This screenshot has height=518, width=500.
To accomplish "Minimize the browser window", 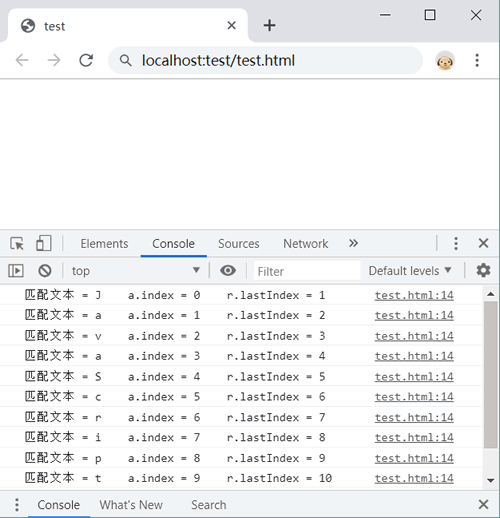I will coord(385,15).
